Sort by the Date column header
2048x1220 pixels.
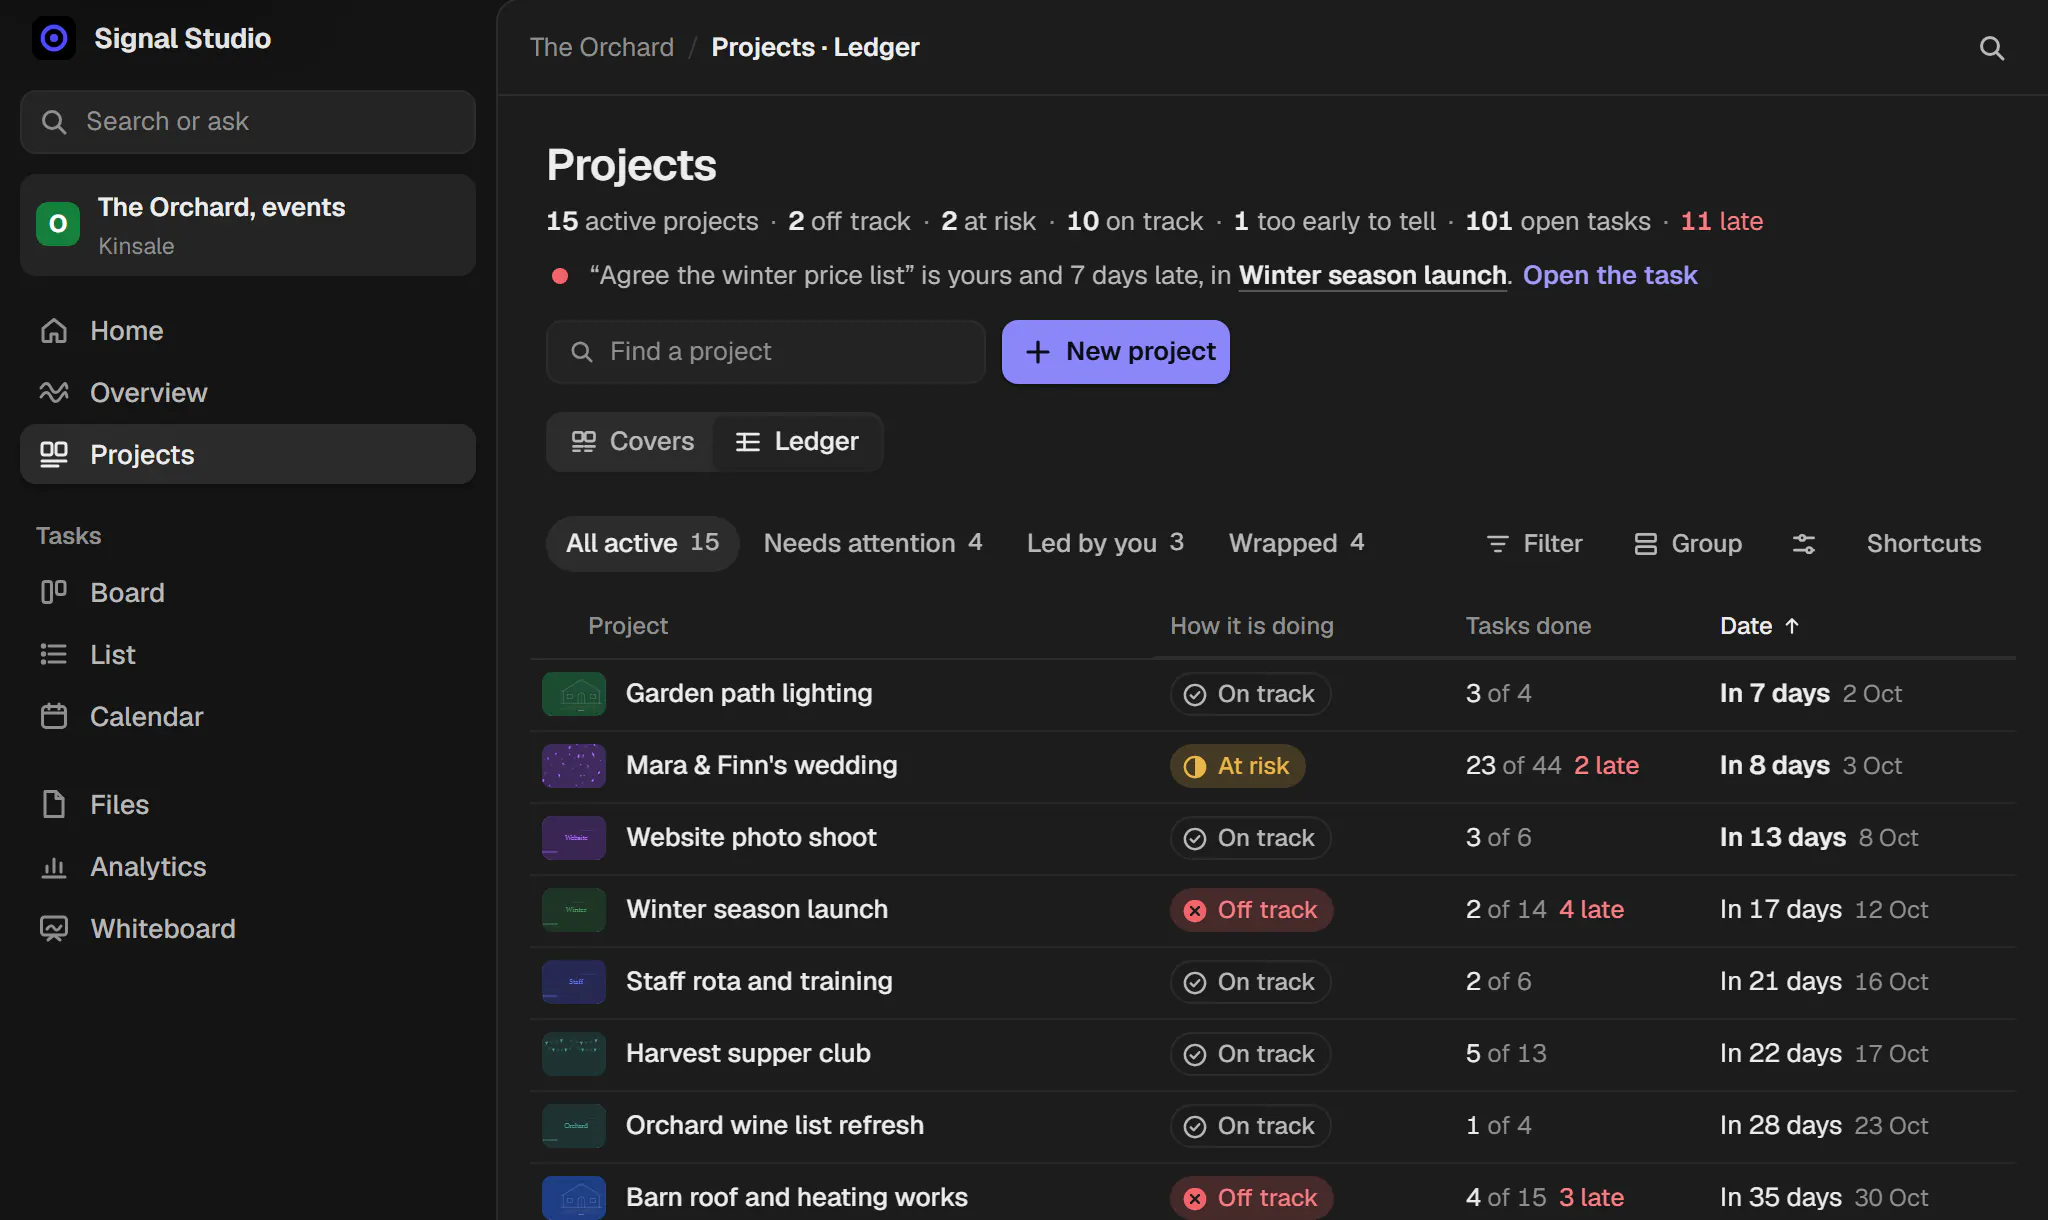pyautogui.click(x=1759, y=626)
